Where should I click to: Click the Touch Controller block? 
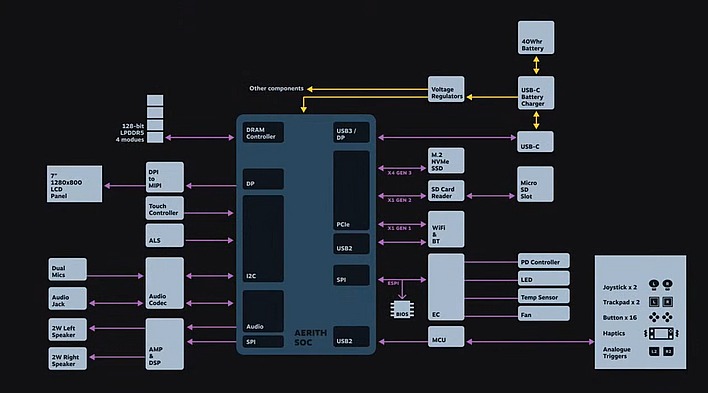coord(165,208)
